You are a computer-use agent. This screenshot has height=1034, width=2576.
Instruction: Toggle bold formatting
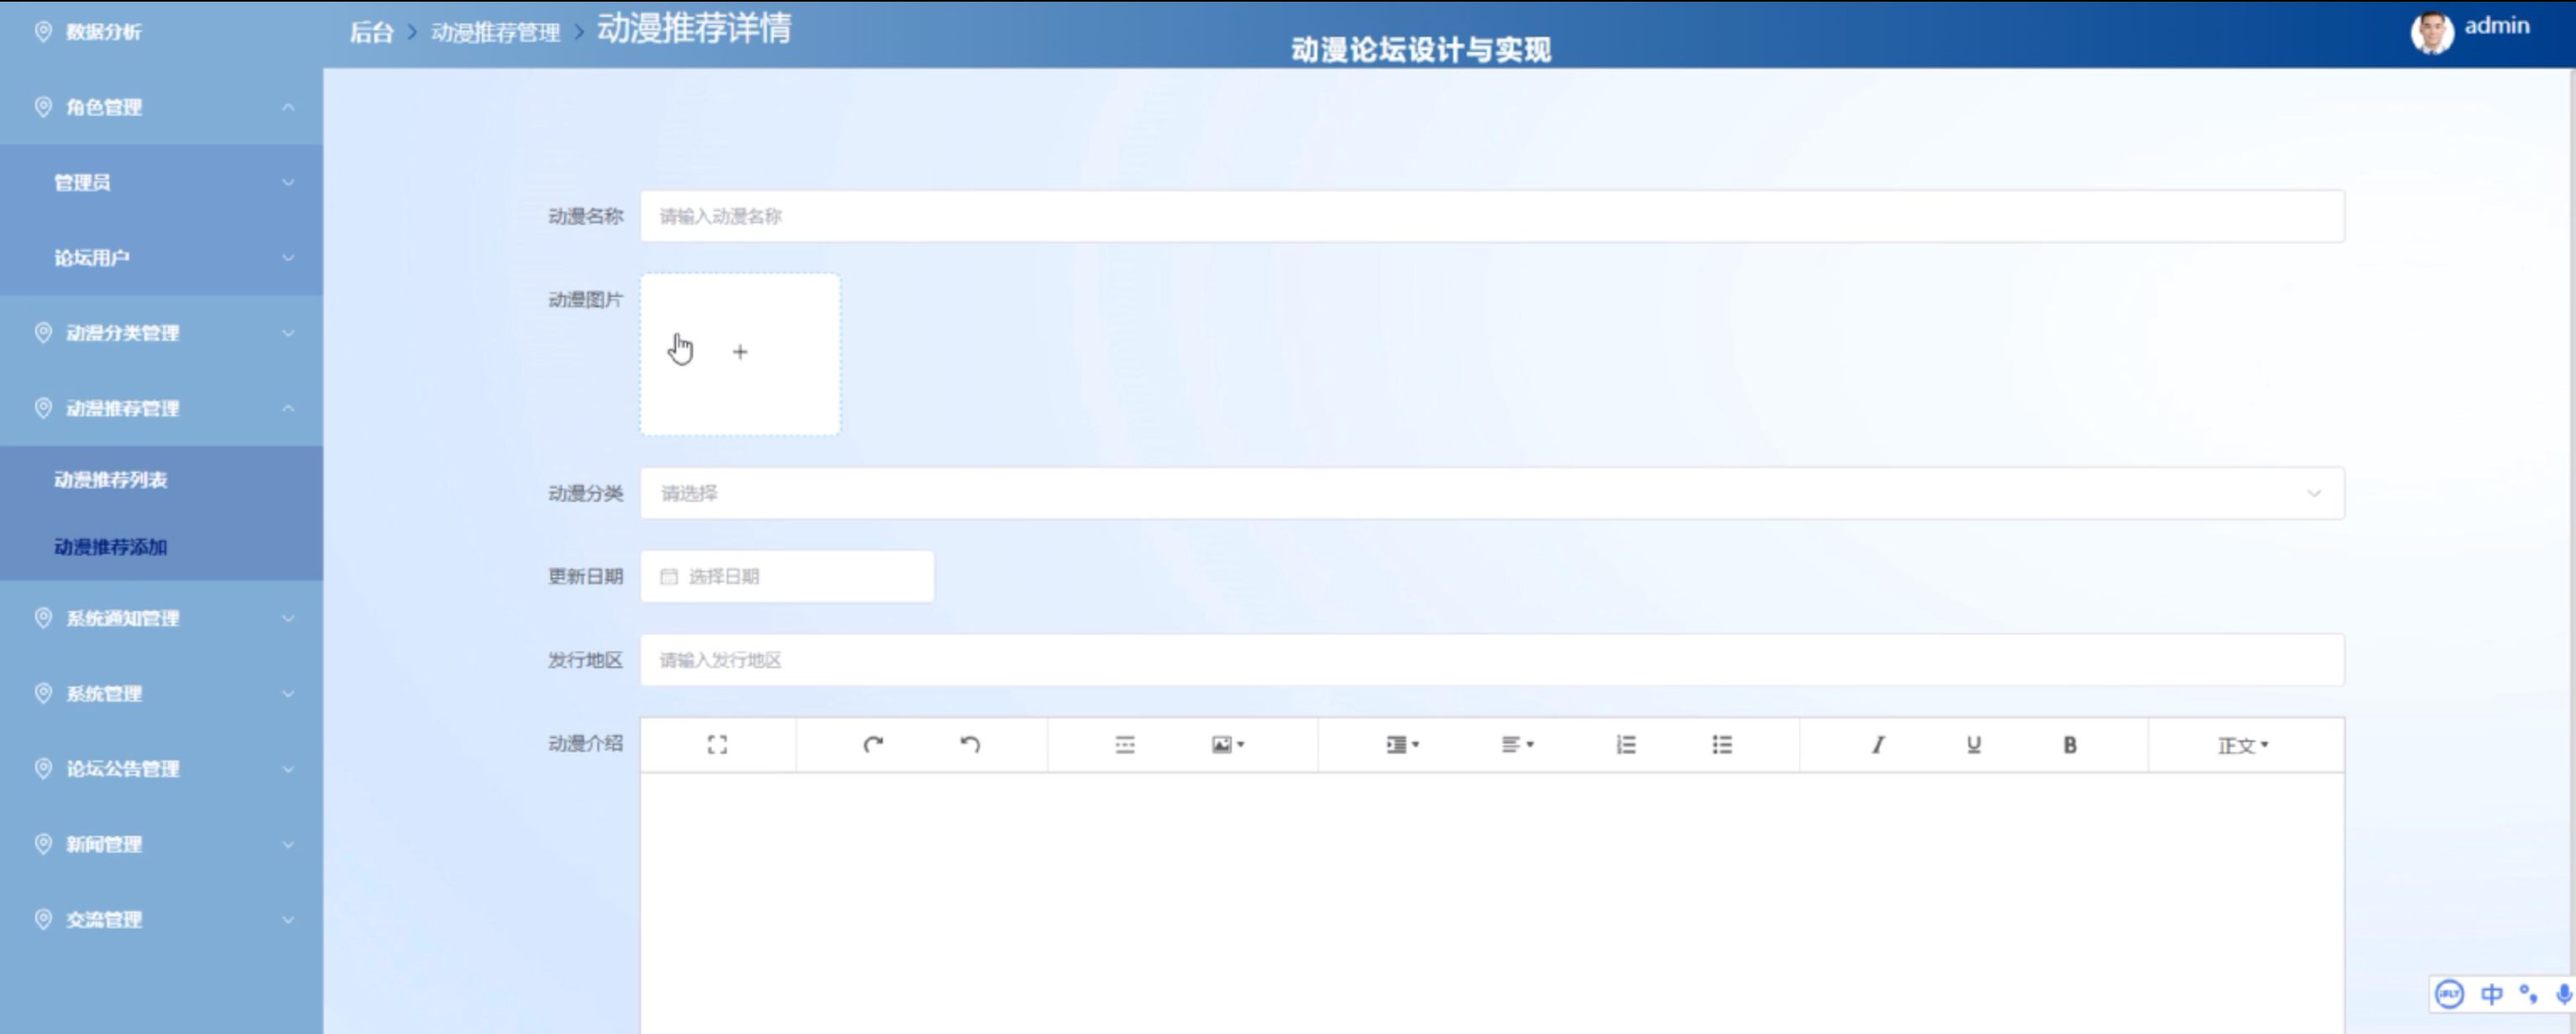2070,745
